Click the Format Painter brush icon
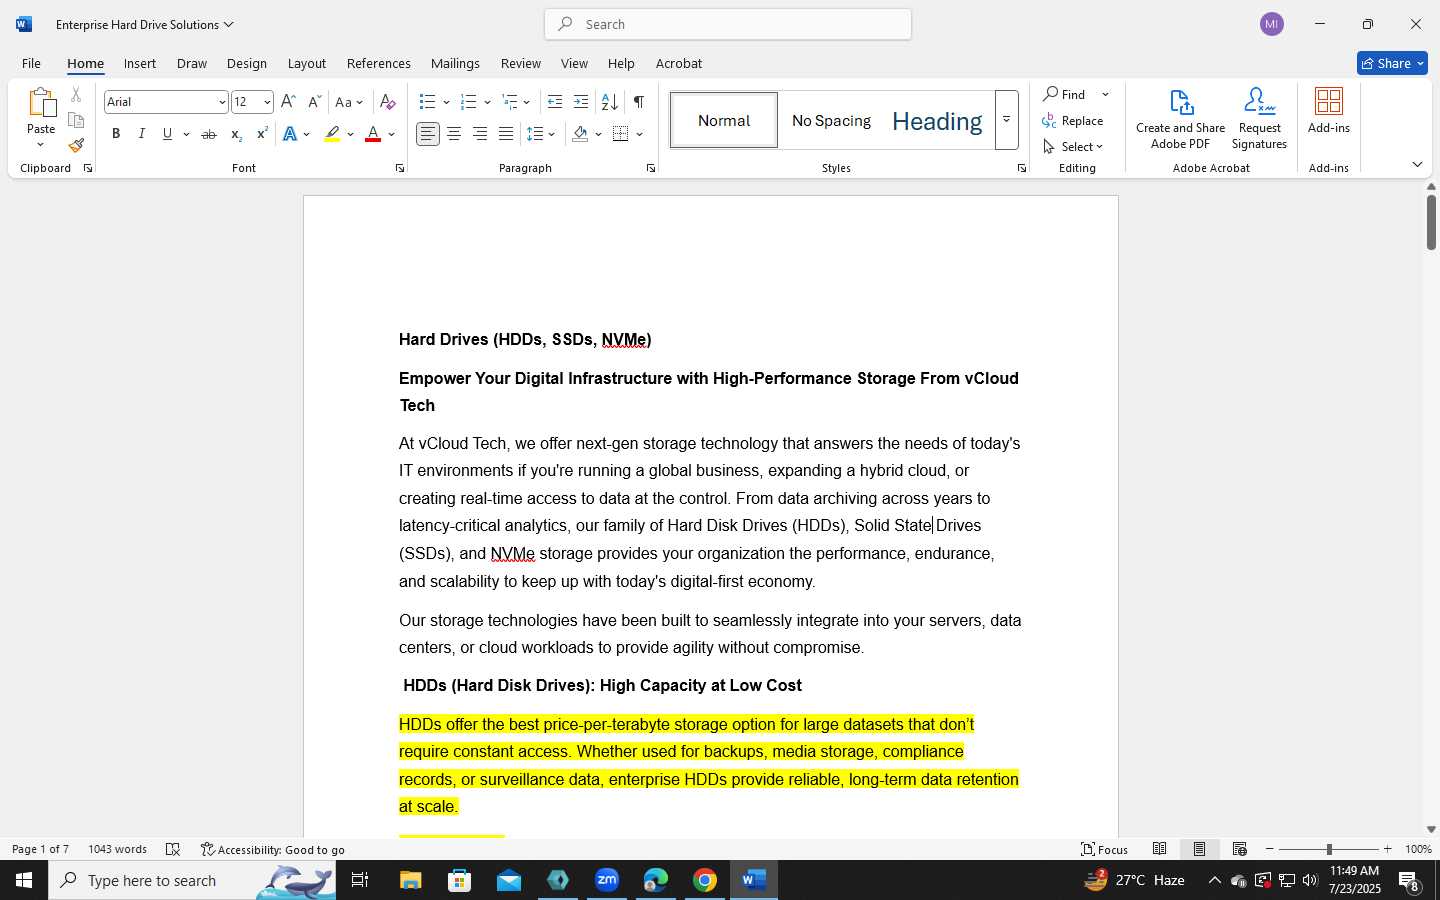 (x=76, y=145)
